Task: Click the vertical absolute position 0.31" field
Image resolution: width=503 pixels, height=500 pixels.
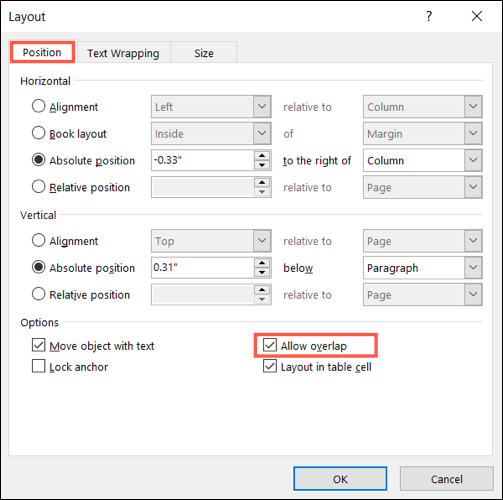Action: [x=203, y=268]
